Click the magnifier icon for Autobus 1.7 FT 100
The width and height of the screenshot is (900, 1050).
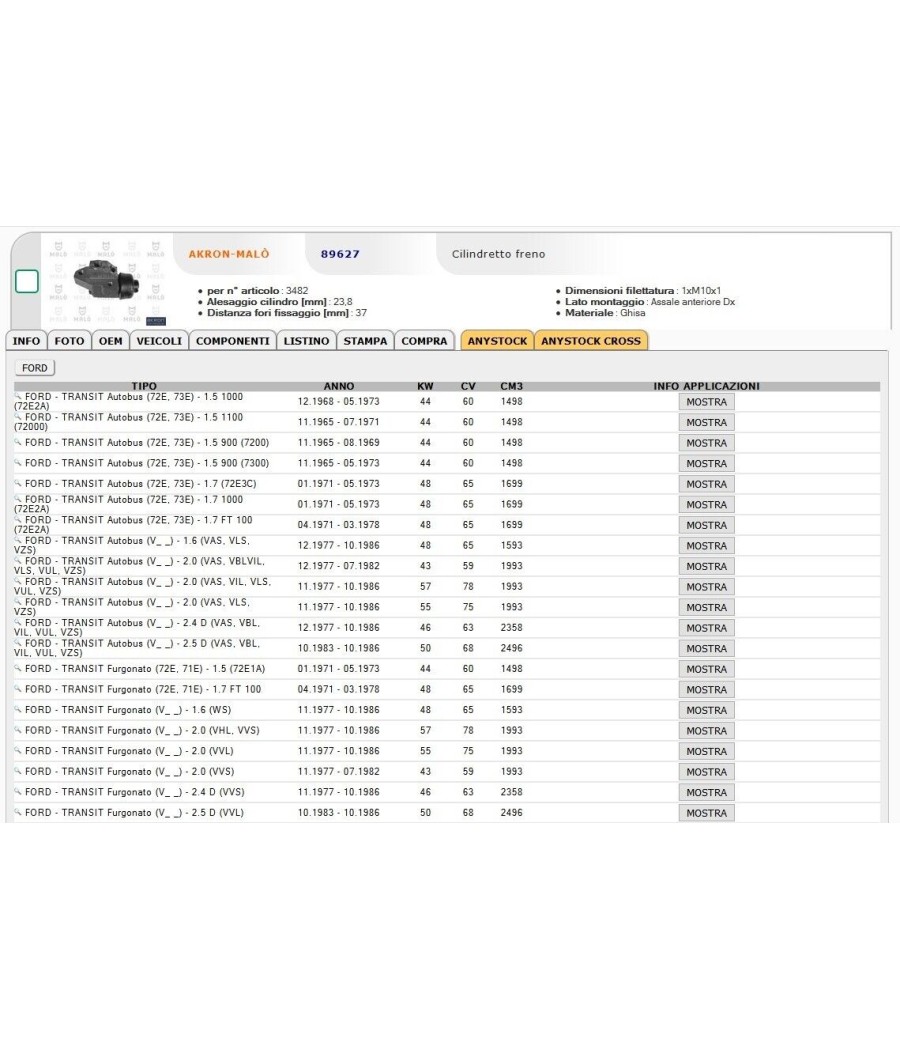[x=18, y=520]
